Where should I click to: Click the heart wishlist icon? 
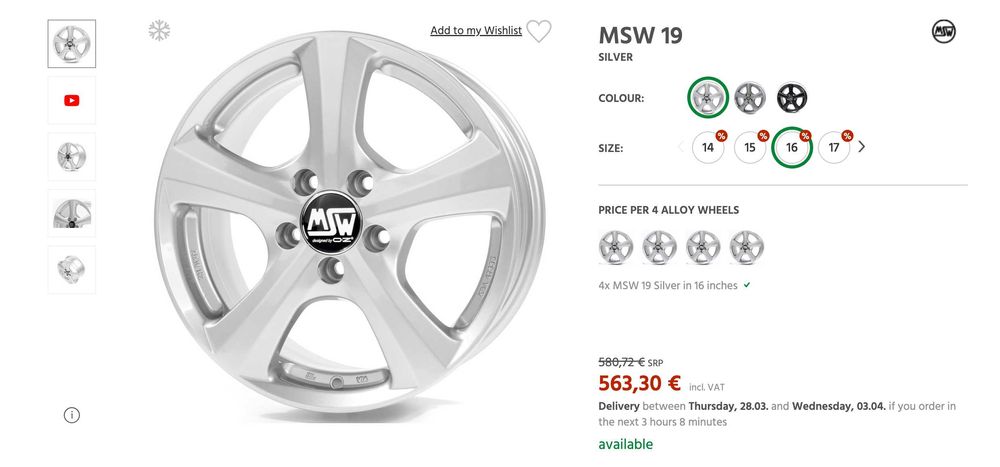tap(539, 31)
